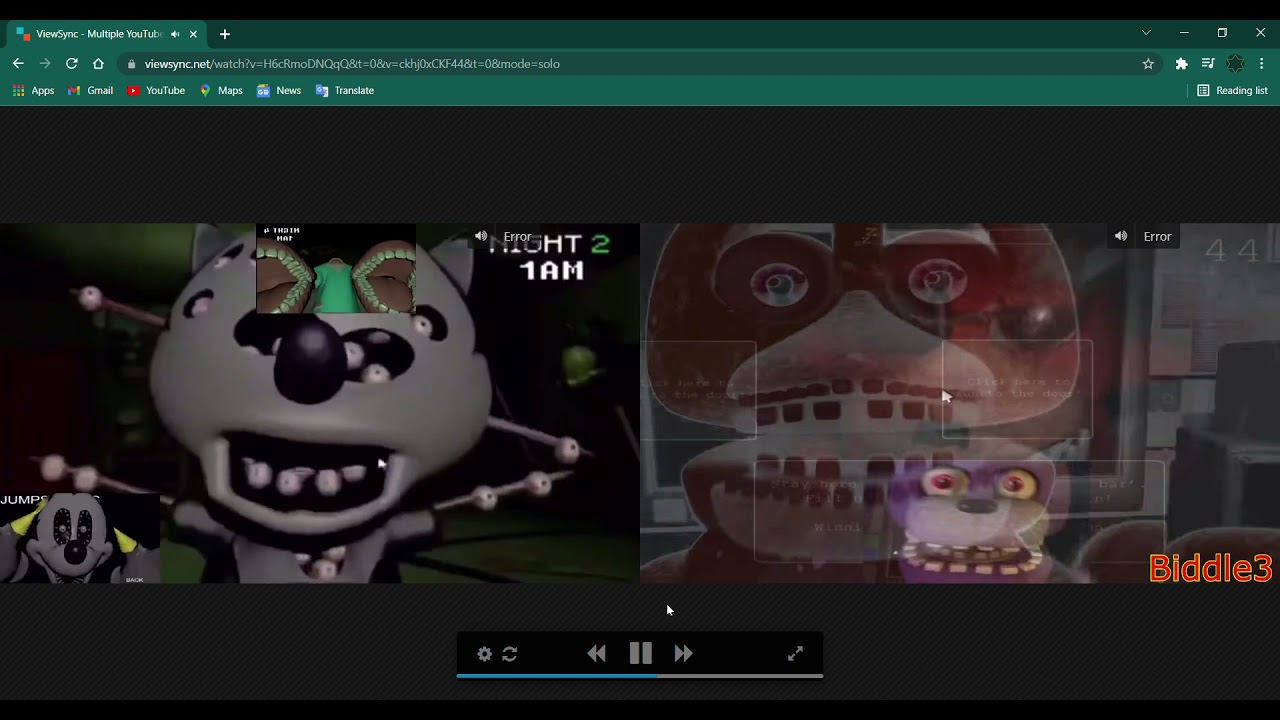Viewport: 1280px width, 720px height.
Task: Click the right video Error label
Action: pos(1157,237)
